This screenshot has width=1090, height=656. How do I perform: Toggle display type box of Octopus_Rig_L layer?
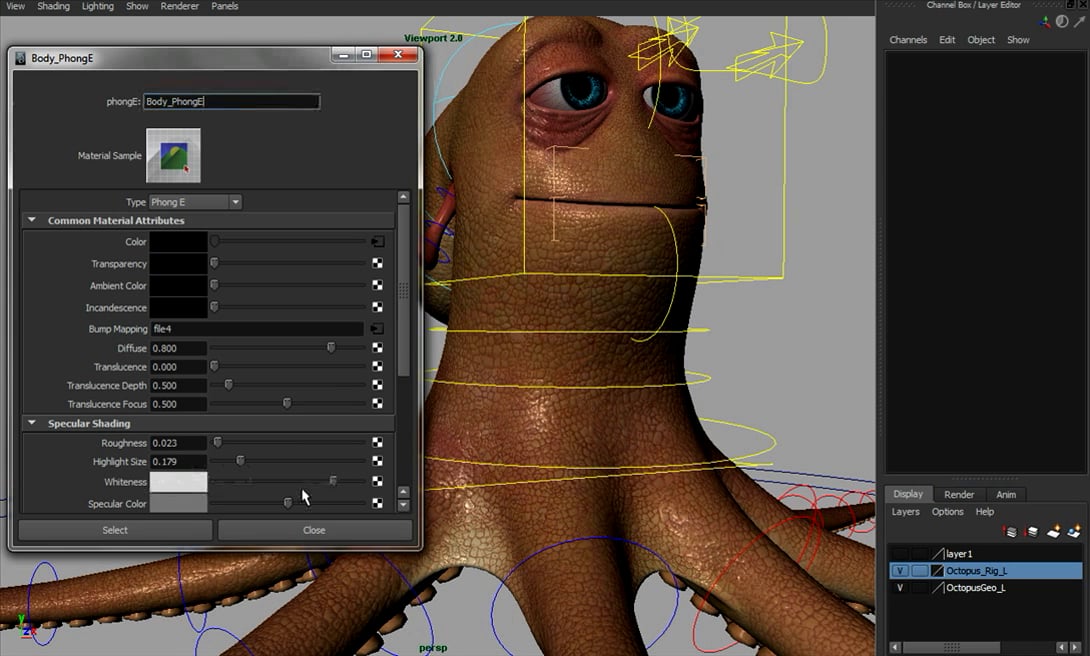point(920,571)
